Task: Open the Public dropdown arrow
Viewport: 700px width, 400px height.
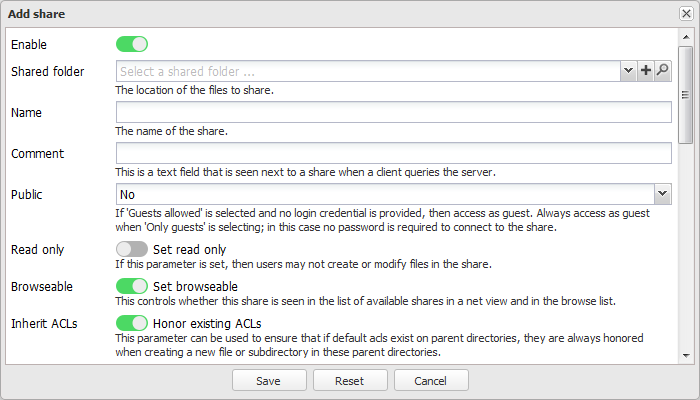Action: point(662,194)
